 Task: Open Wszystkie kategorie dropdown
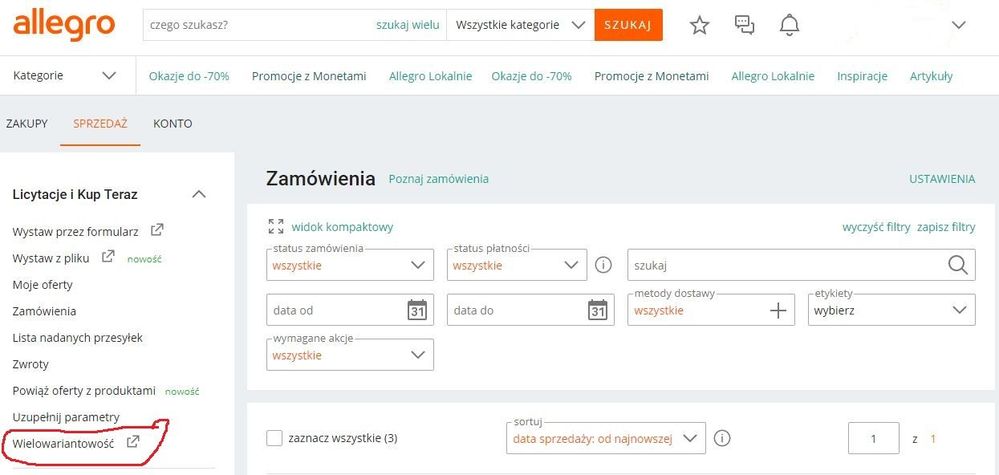click(521, 25)
